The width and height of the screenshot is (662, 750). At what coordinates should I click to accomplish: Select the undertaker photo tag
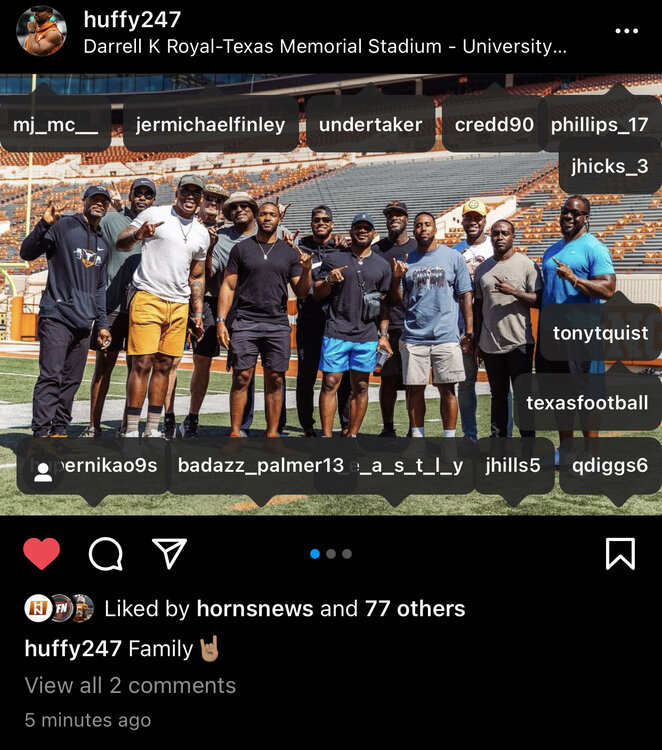371,125
